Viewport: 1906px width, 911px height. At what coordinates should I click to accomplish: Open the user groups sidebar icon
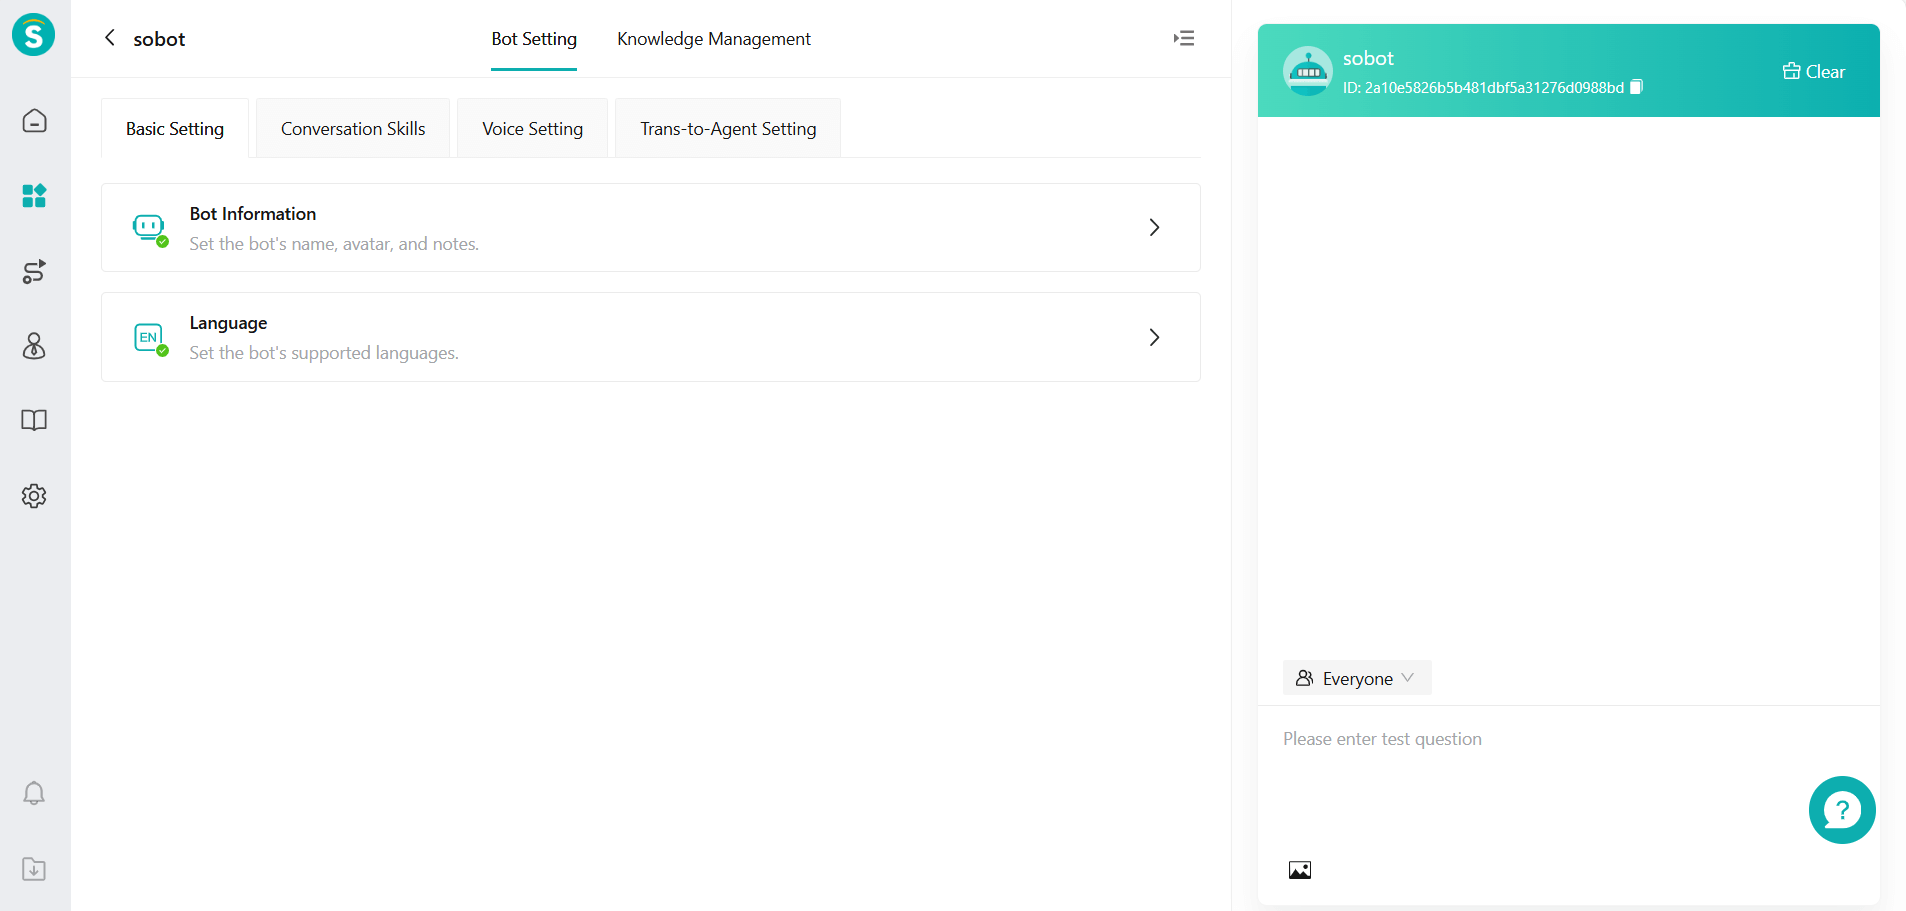point(34,346)
